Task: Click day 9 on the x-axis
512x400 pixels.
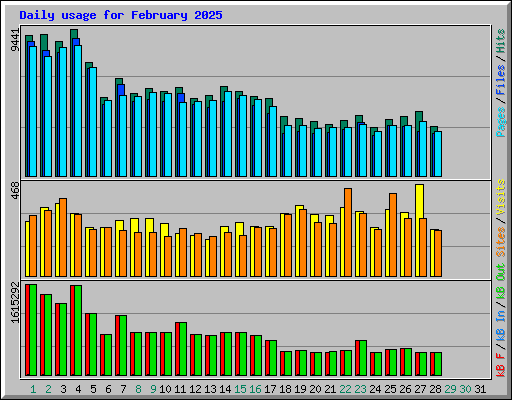Action: [153, 389]
